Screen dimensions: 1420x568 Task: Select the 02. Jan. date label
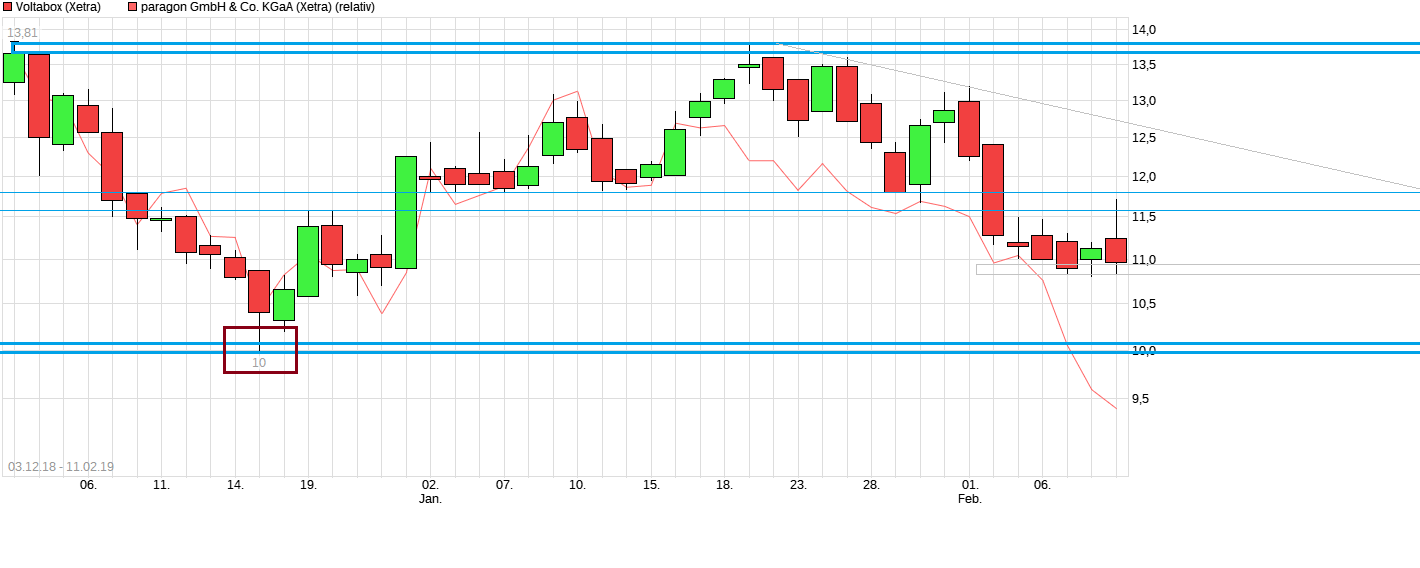(x=430, y=491)
